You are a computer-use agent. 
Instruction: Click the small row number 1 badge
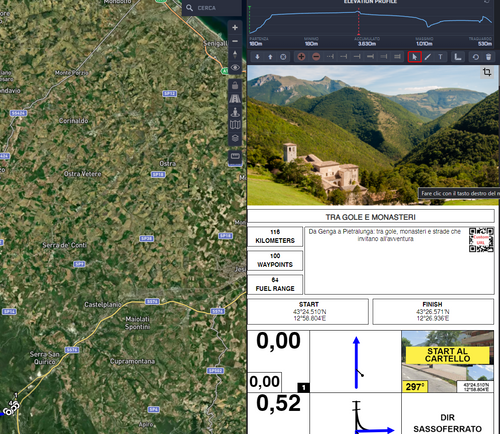pos(303,388)
